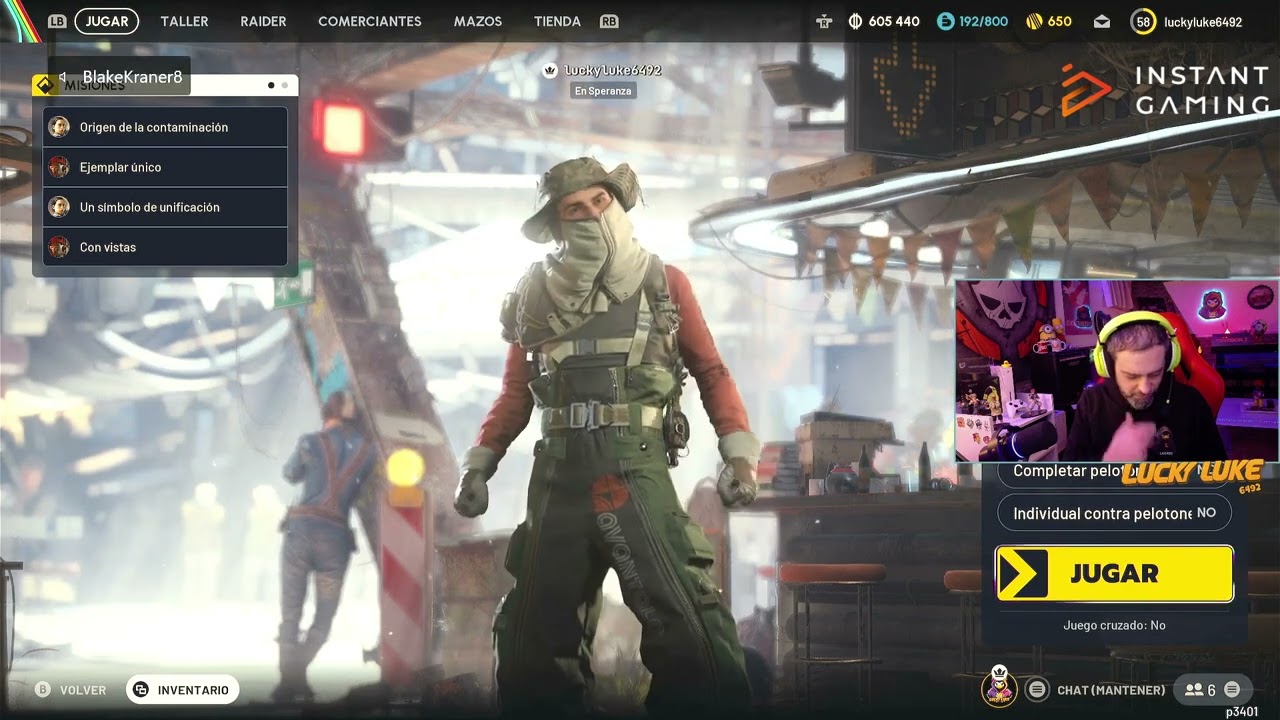Select the second page dot in Misiones panel
This screenshot has height=720, width=1280.
284,85
